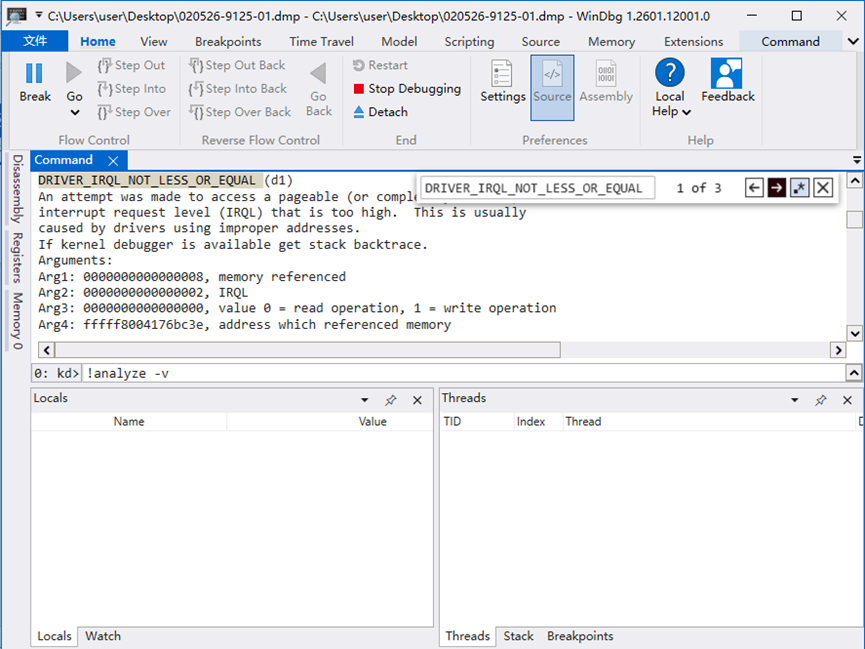Close the find search bar

point(822,188)
